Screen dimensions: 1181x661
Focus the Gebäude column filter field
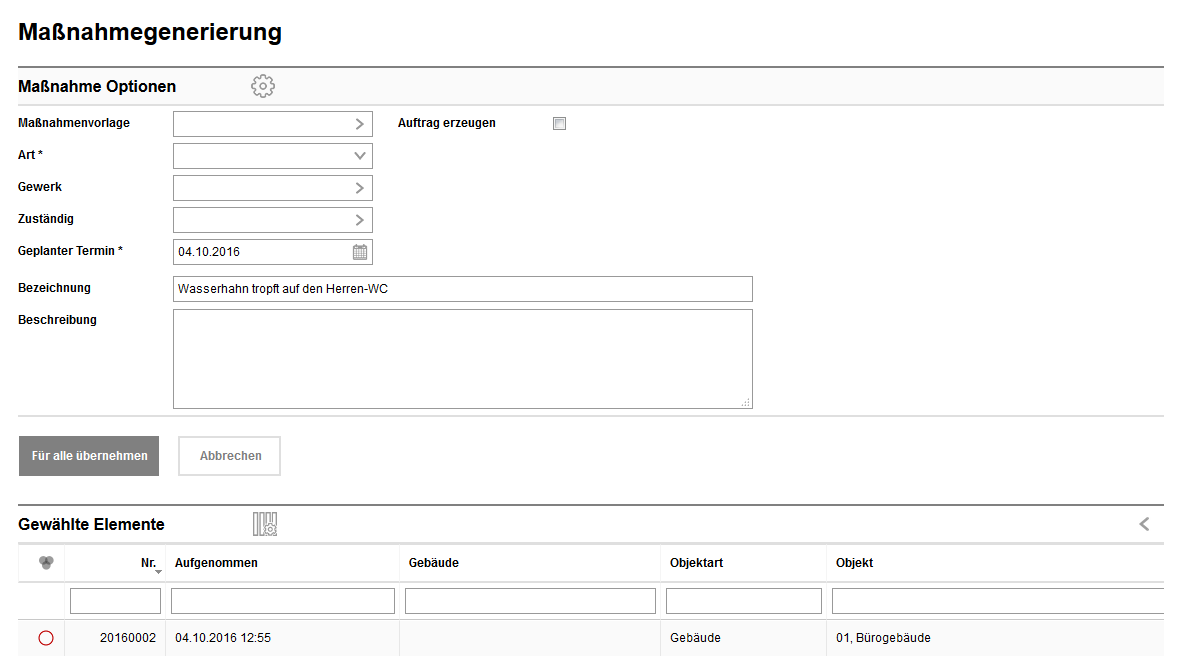tap(530, 601)
